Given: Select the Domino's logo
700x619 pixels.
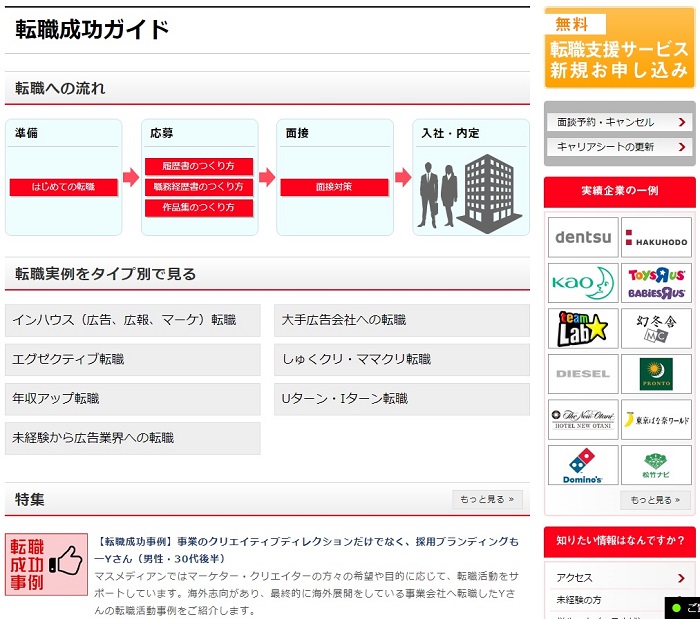Looking at the screenshot, I should point(583,465).
